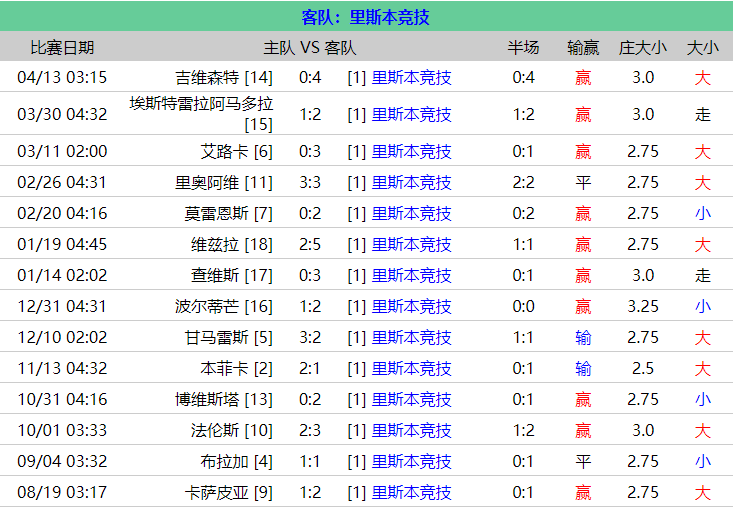
Task: Open 里斯本竞技 link in the 甘马雷斯 row
Action: tap(411, 338)
